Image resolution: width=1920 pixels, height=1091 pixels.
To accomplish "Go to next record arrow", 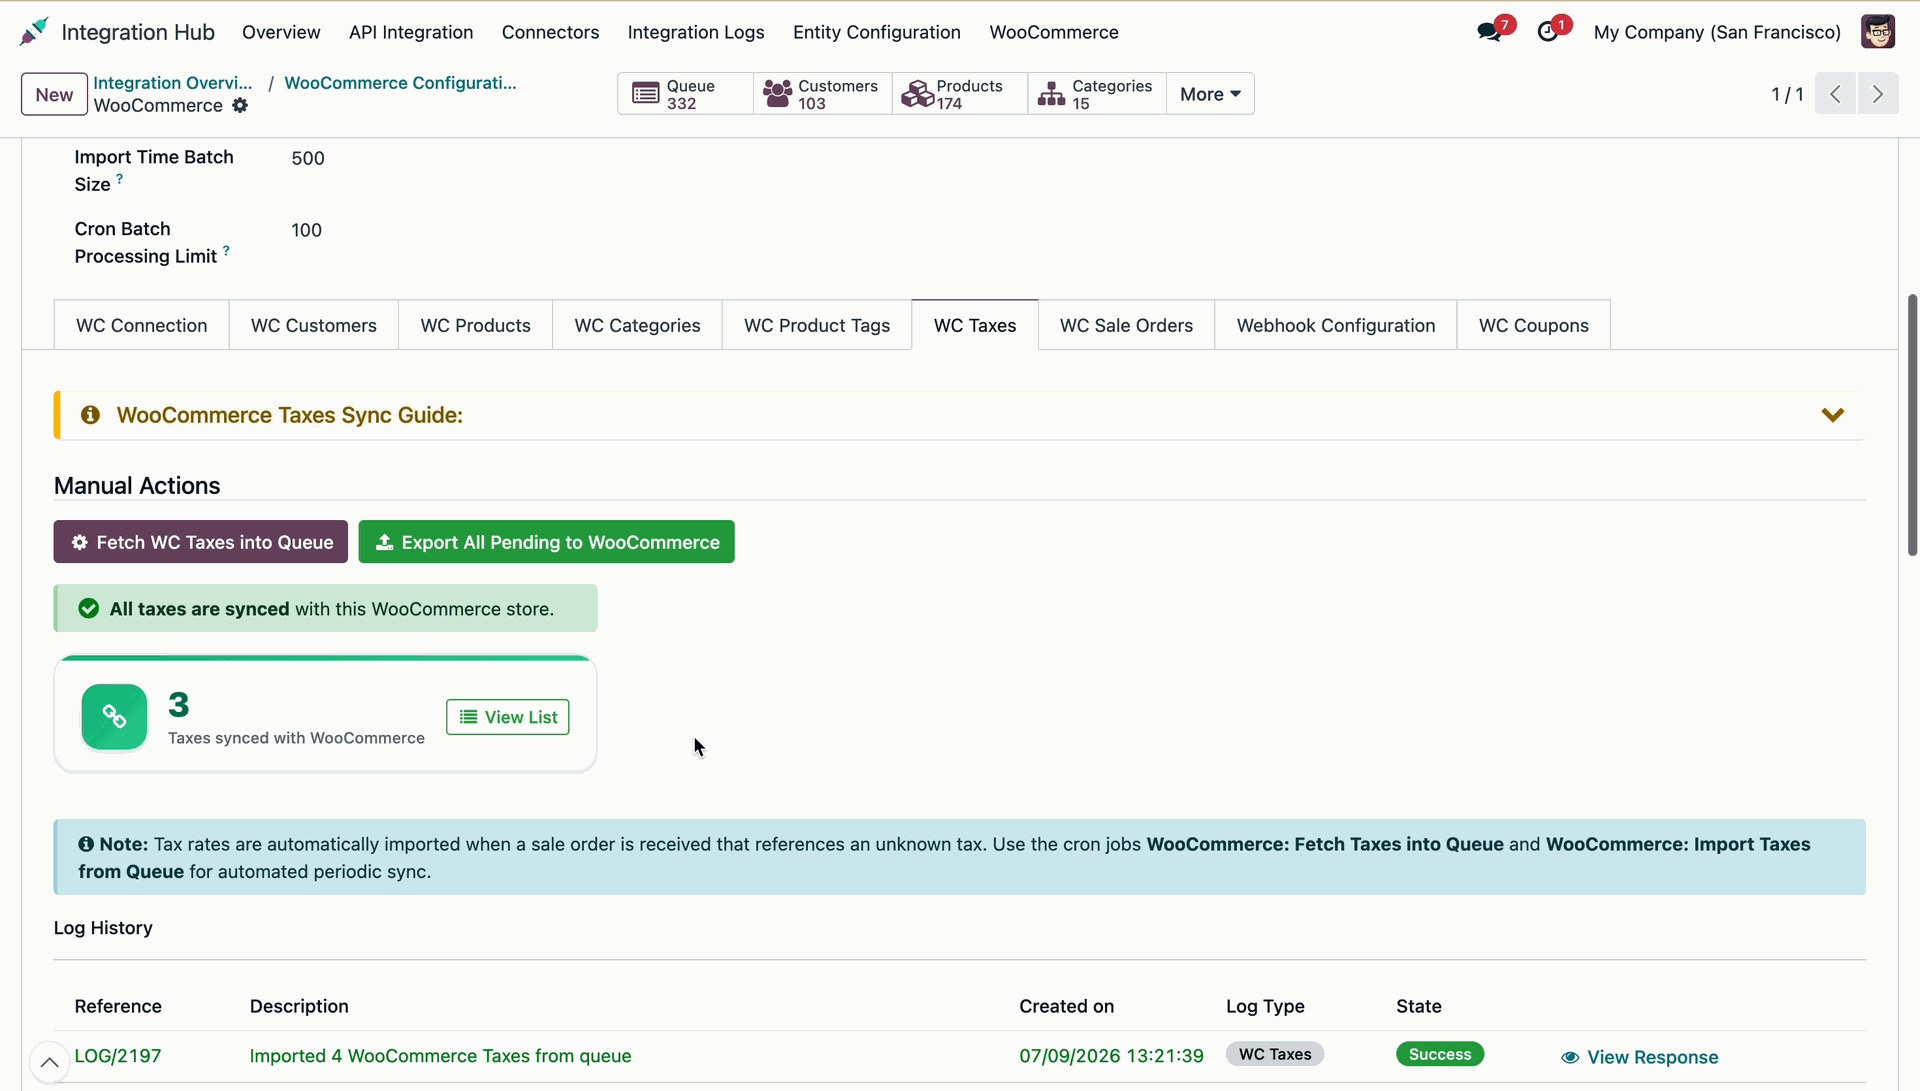I will point(1878,94).
